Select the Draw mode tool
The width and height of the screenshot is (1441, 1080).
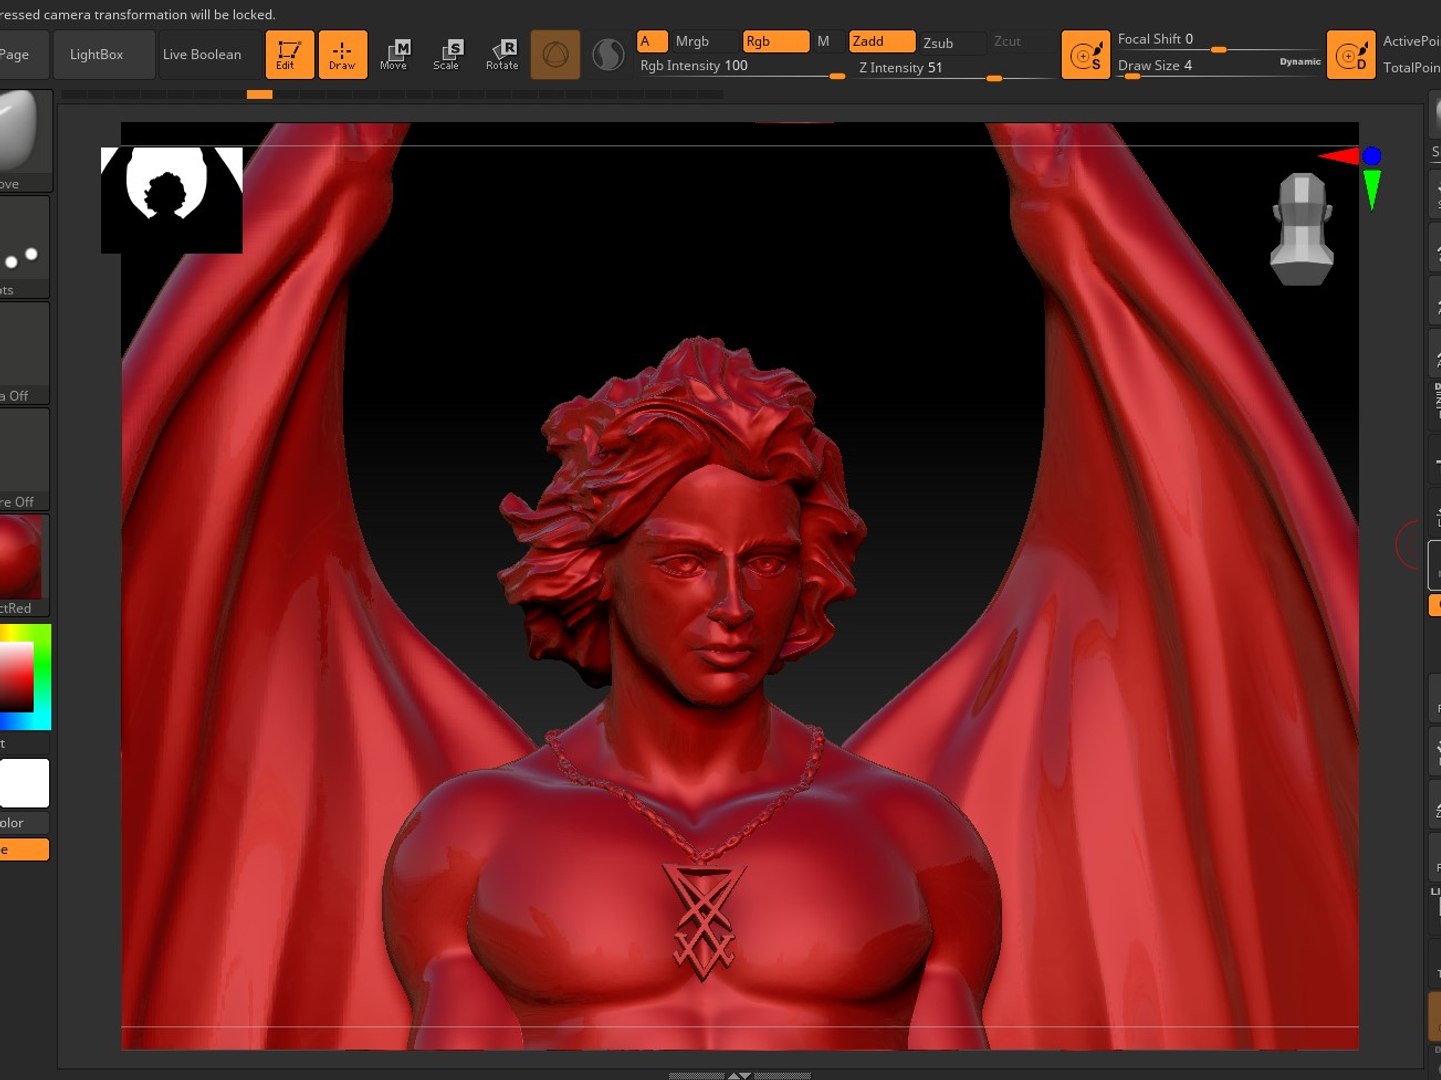pyautogui.click(x=342, y=54)
